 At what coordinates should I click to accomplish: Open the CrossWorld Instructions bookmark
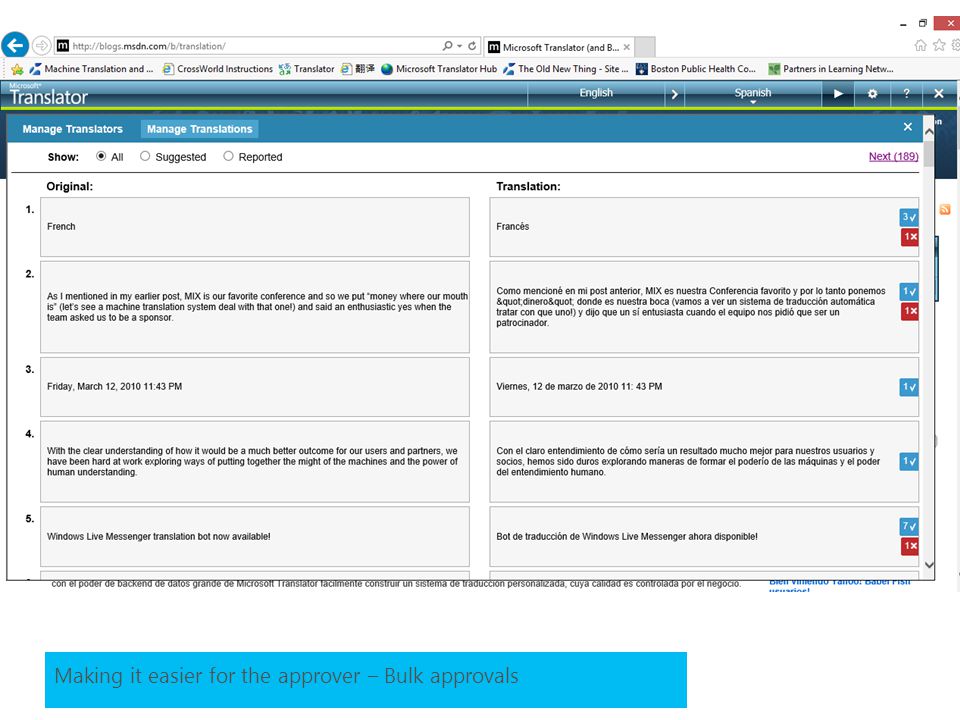coord(218,69)
